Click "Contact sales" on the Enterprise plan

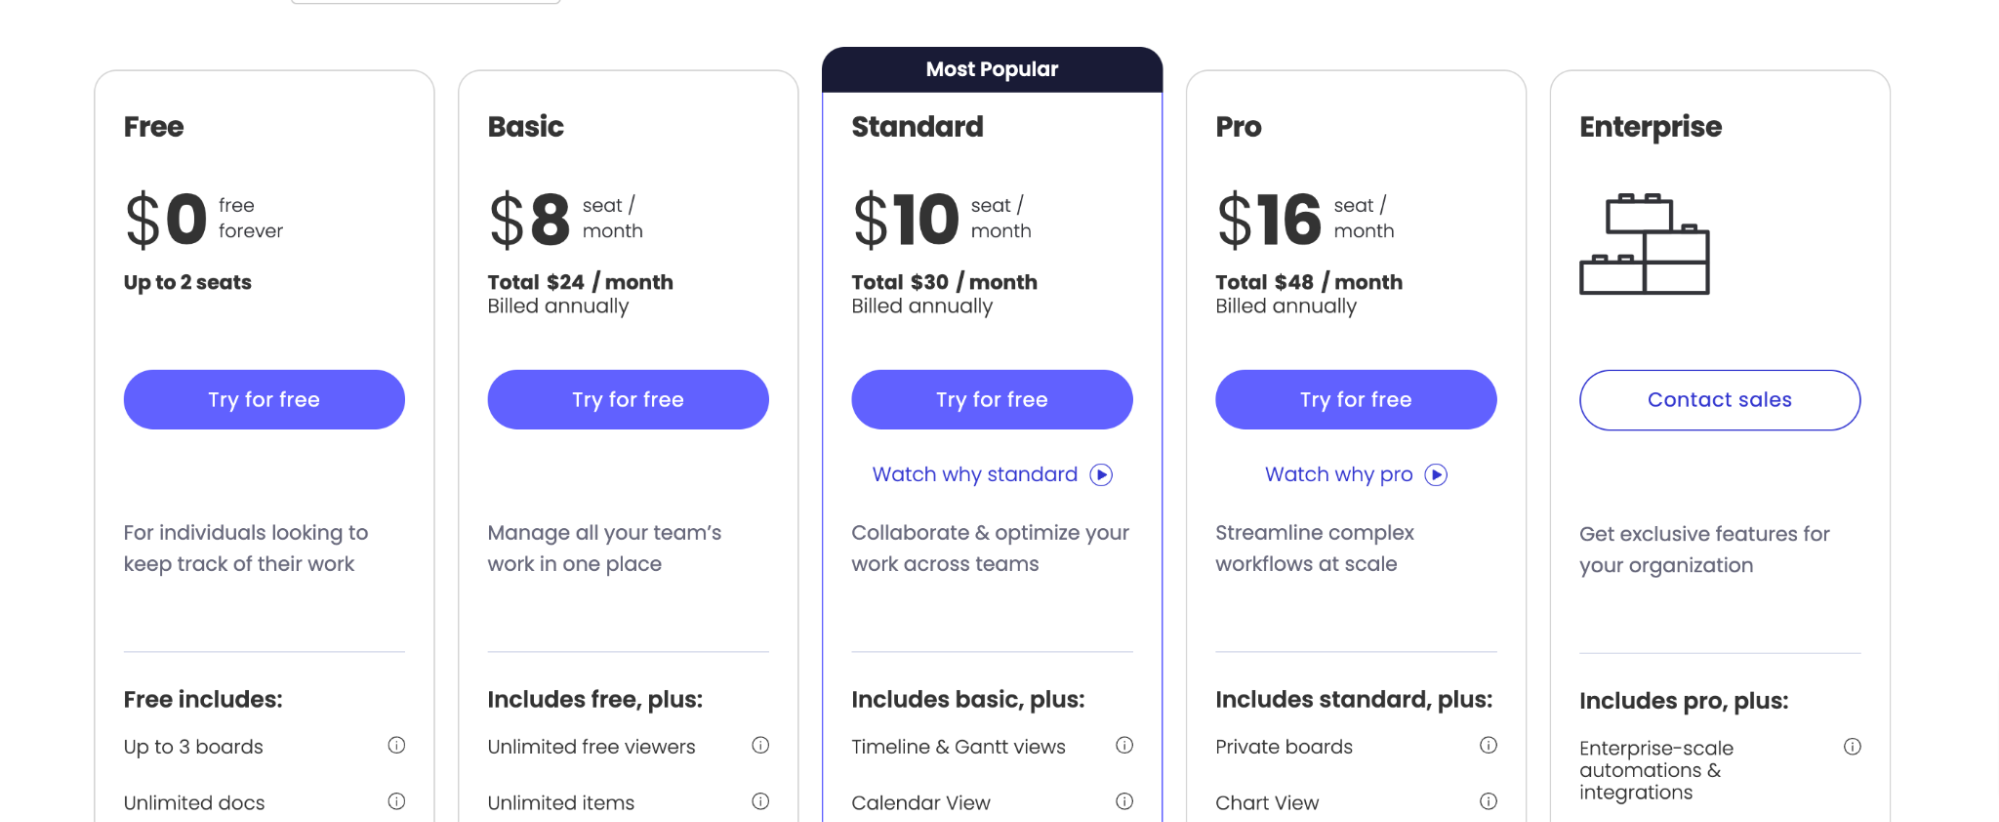click(1718, 399)
